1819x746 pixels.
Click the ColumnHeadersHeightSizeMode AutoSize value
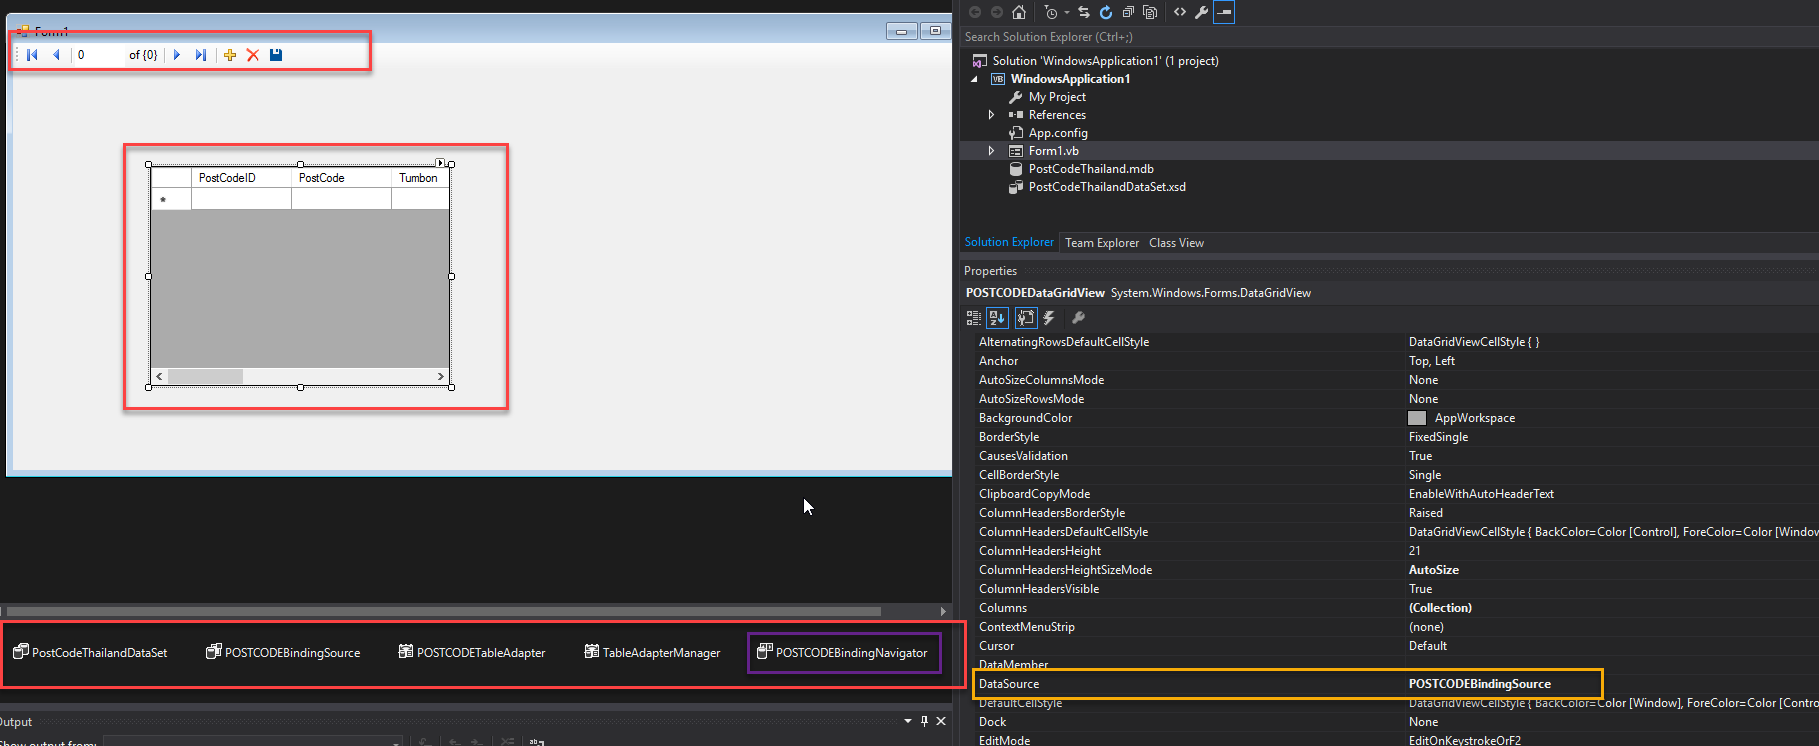pyautogui.click(x=1434, y=570)
